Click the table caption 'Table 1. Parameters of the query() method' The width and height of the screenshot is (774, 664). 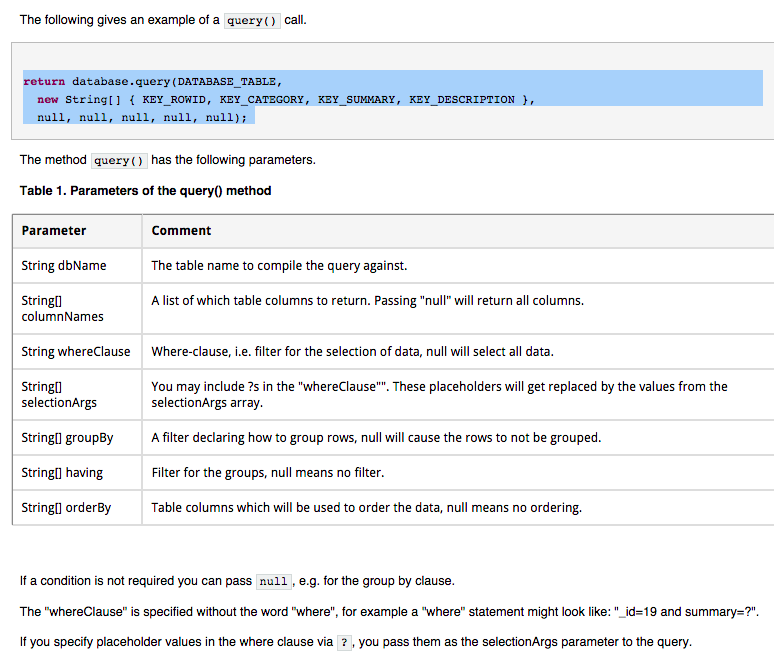[x=146, y=191]
